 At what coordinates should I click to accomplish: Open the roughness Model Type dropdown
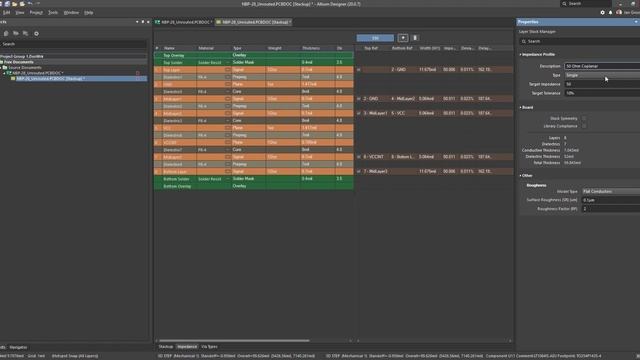pos(611,191)
